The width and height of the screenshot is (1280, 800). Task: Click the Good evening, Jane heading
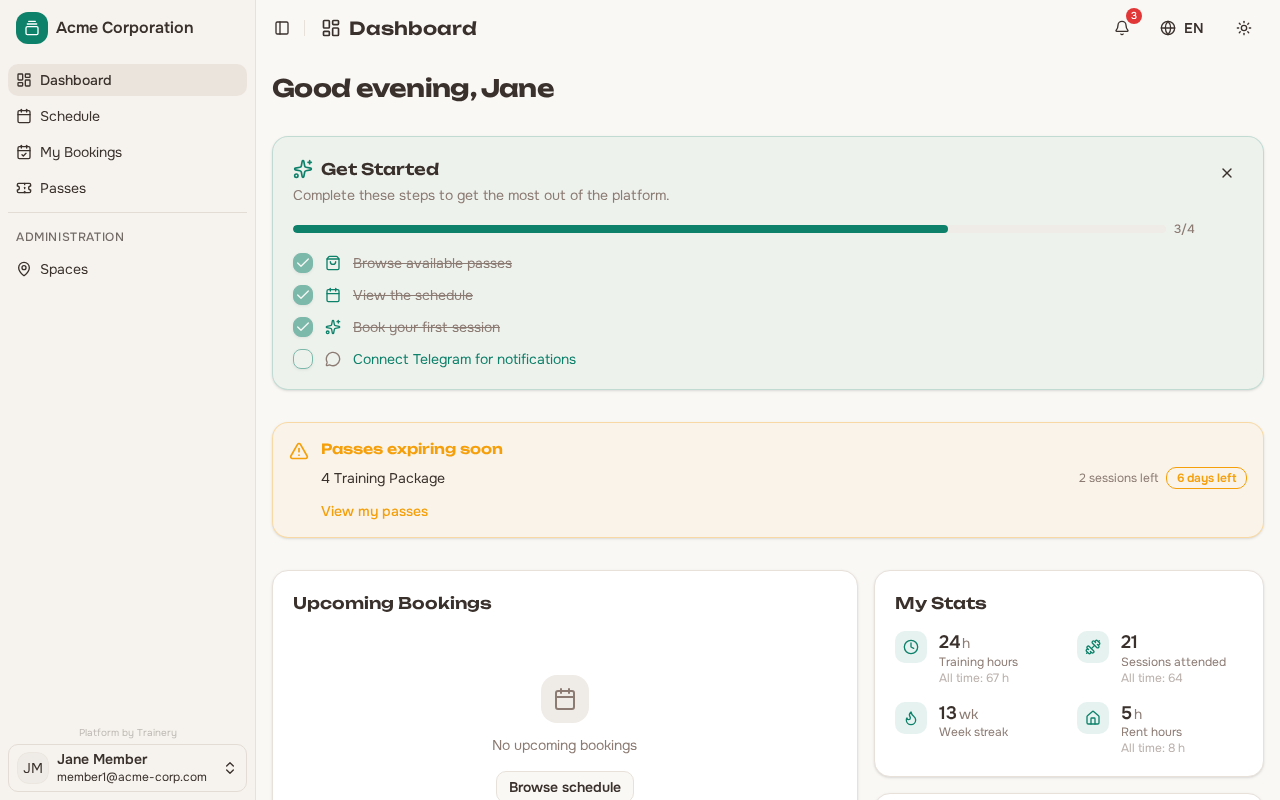(x=413, y=88)
